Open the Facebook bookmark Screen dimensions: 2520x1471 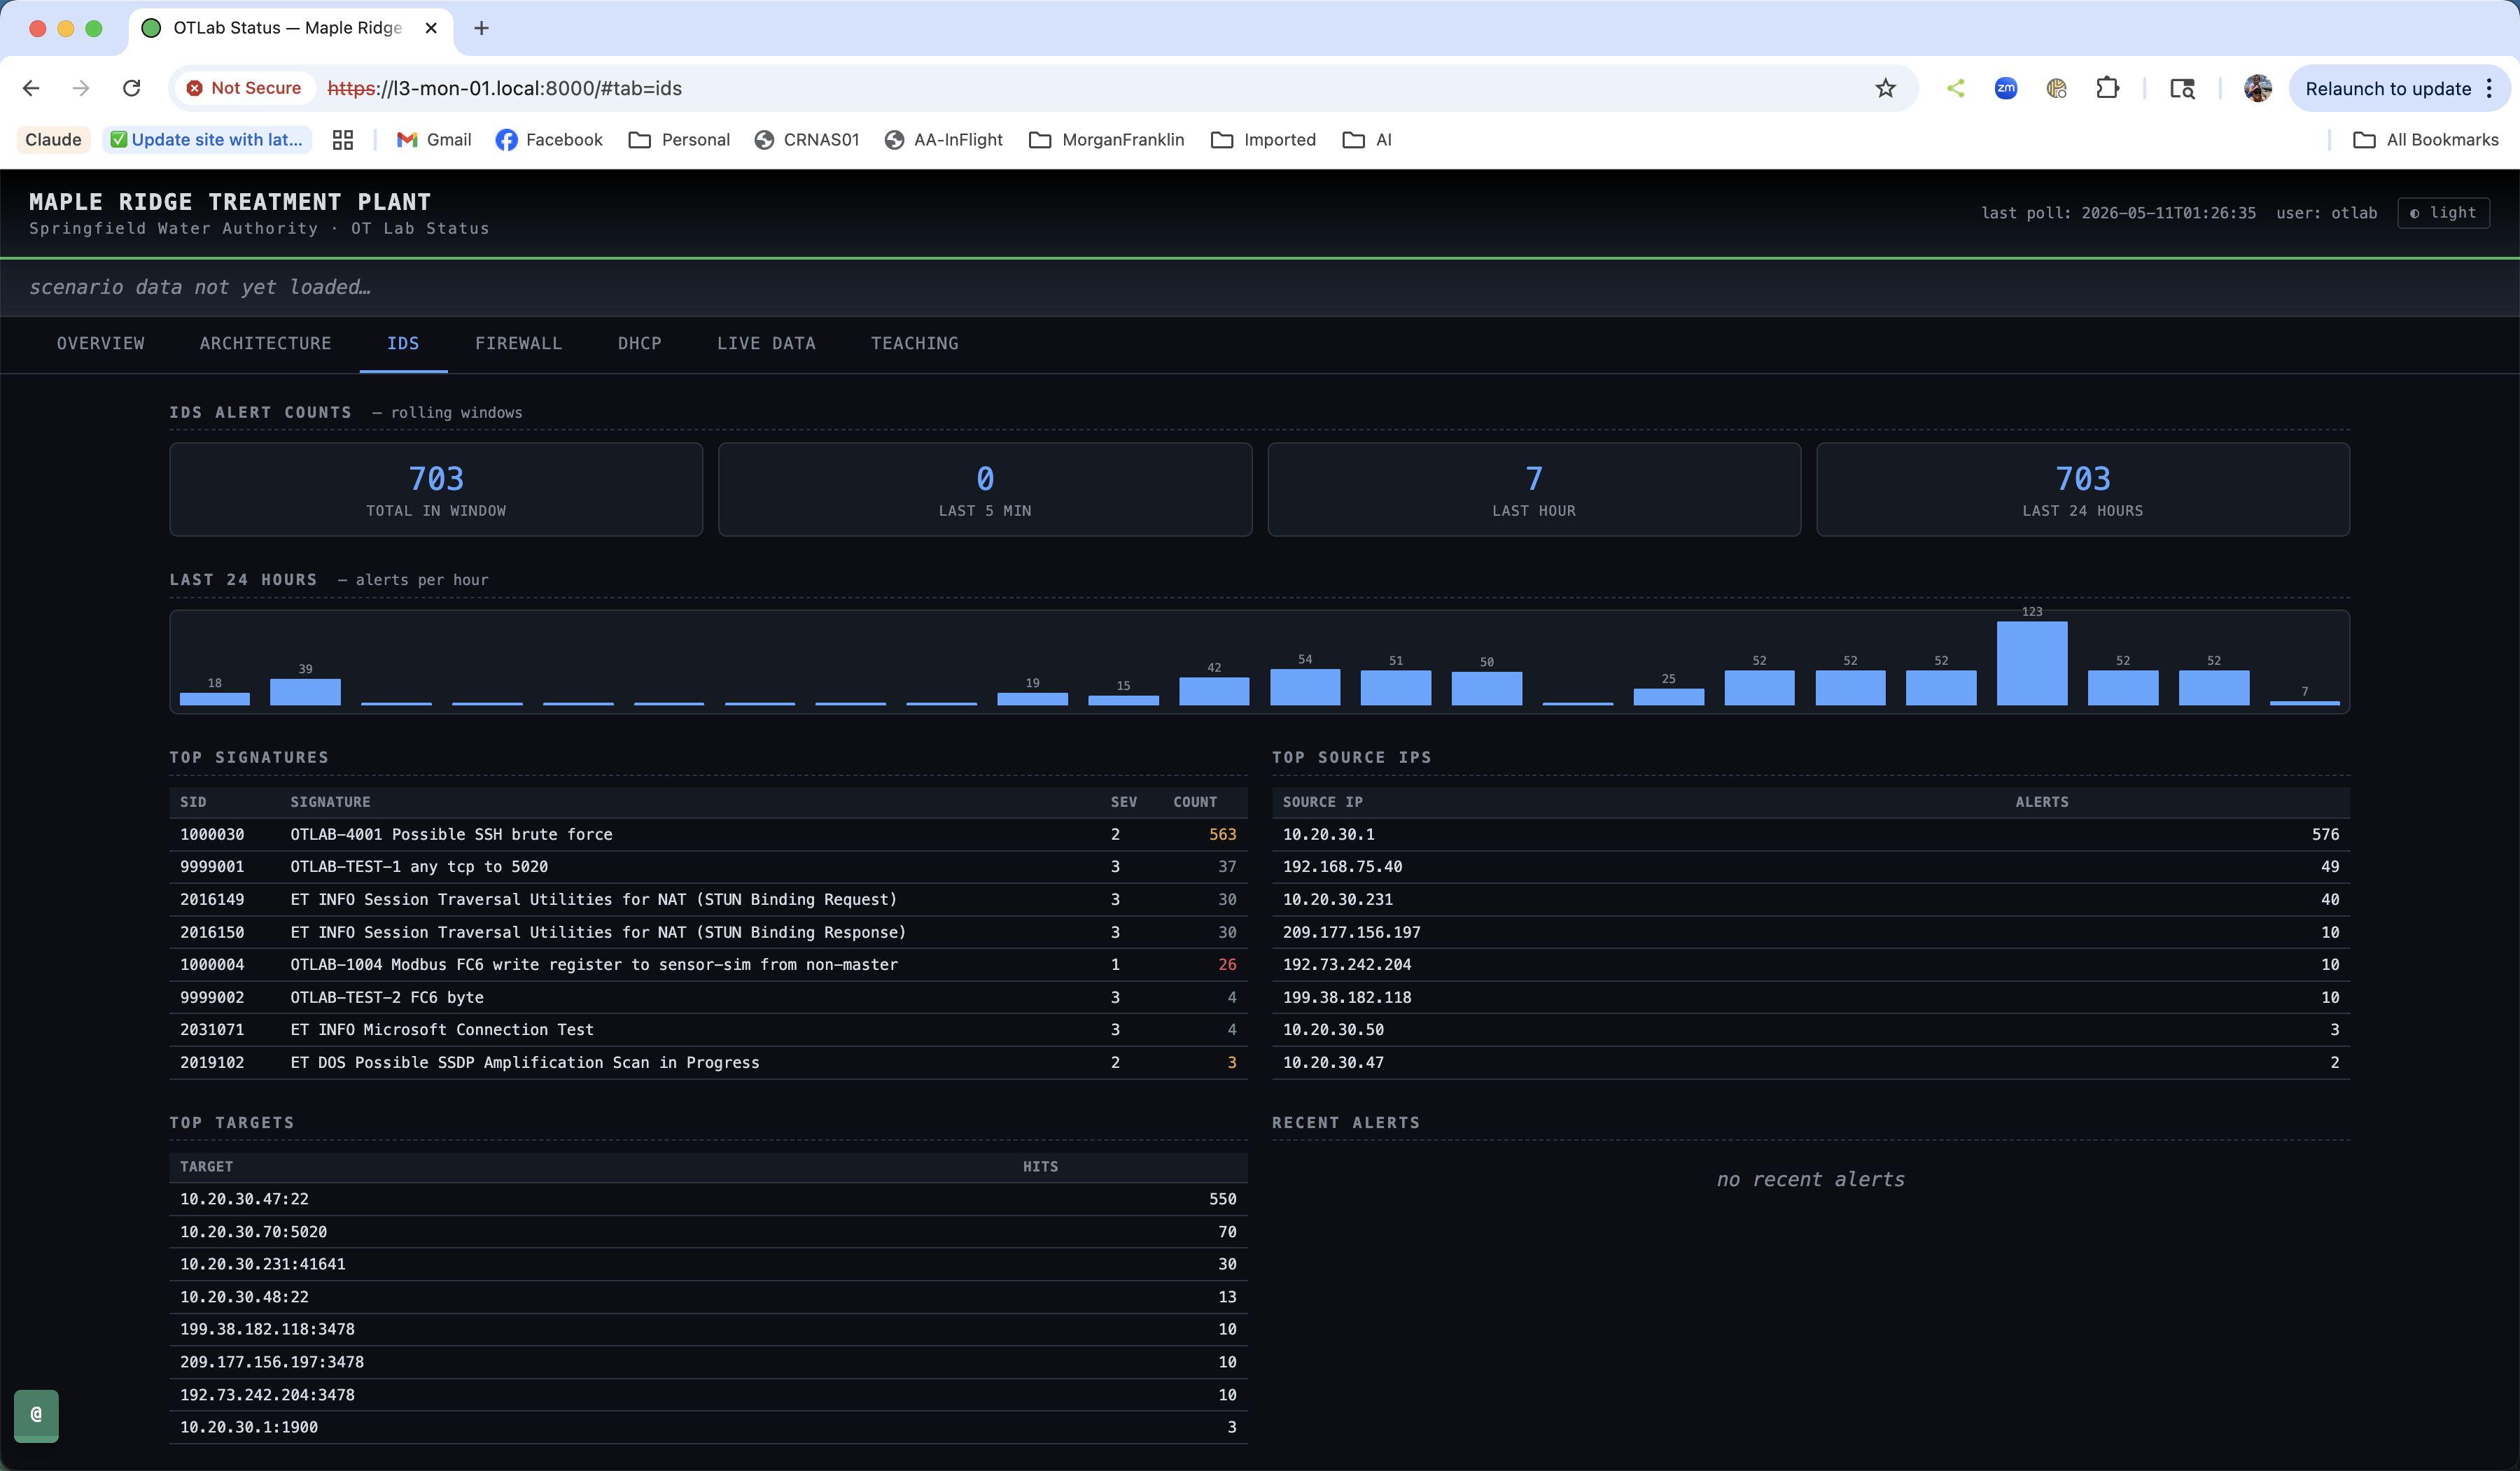pyautogui.click(x=549, y=140)
